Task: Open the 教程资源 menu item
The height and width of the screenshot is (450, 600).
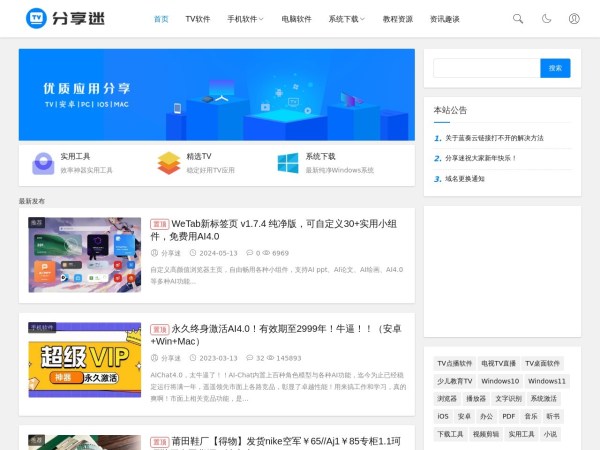Action: pyautogui.click(x=398, y=19)
